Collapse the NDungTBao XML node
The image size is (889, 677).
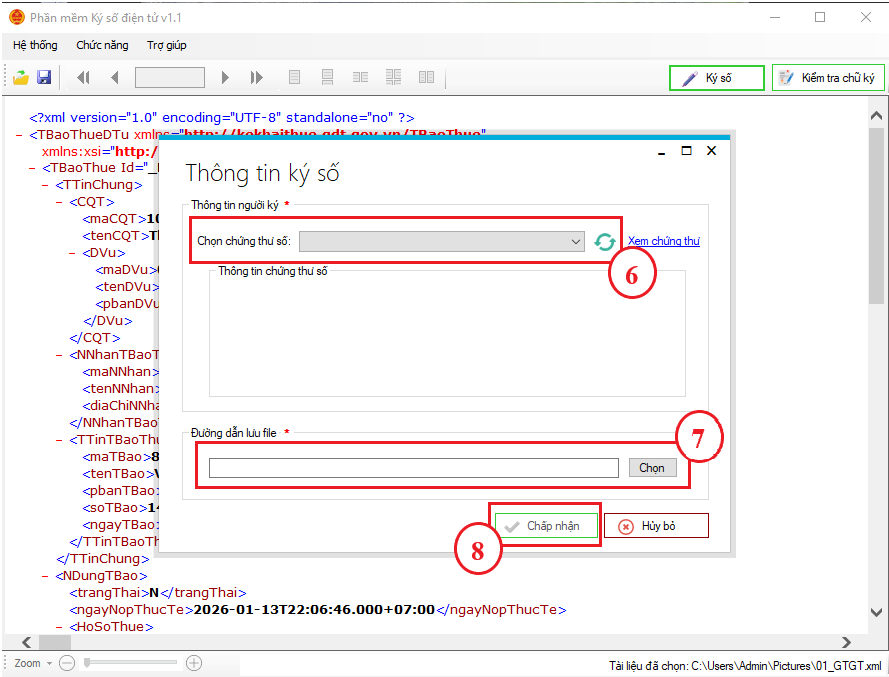click(x=47, y=576)
